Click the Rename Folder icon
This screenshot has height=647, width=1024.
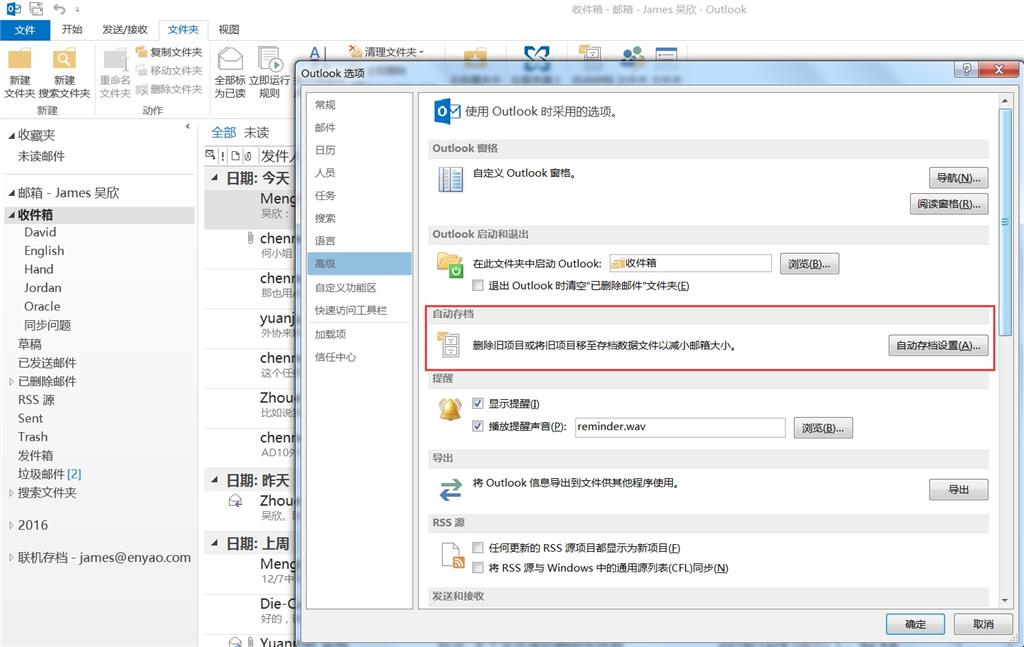[116, 60]
